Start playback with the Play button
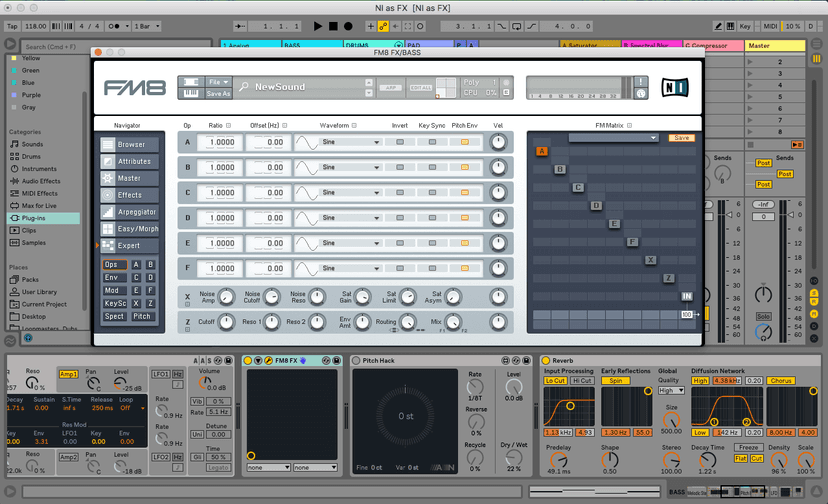This screenshot has height=504, width=828. pos(317,26)
